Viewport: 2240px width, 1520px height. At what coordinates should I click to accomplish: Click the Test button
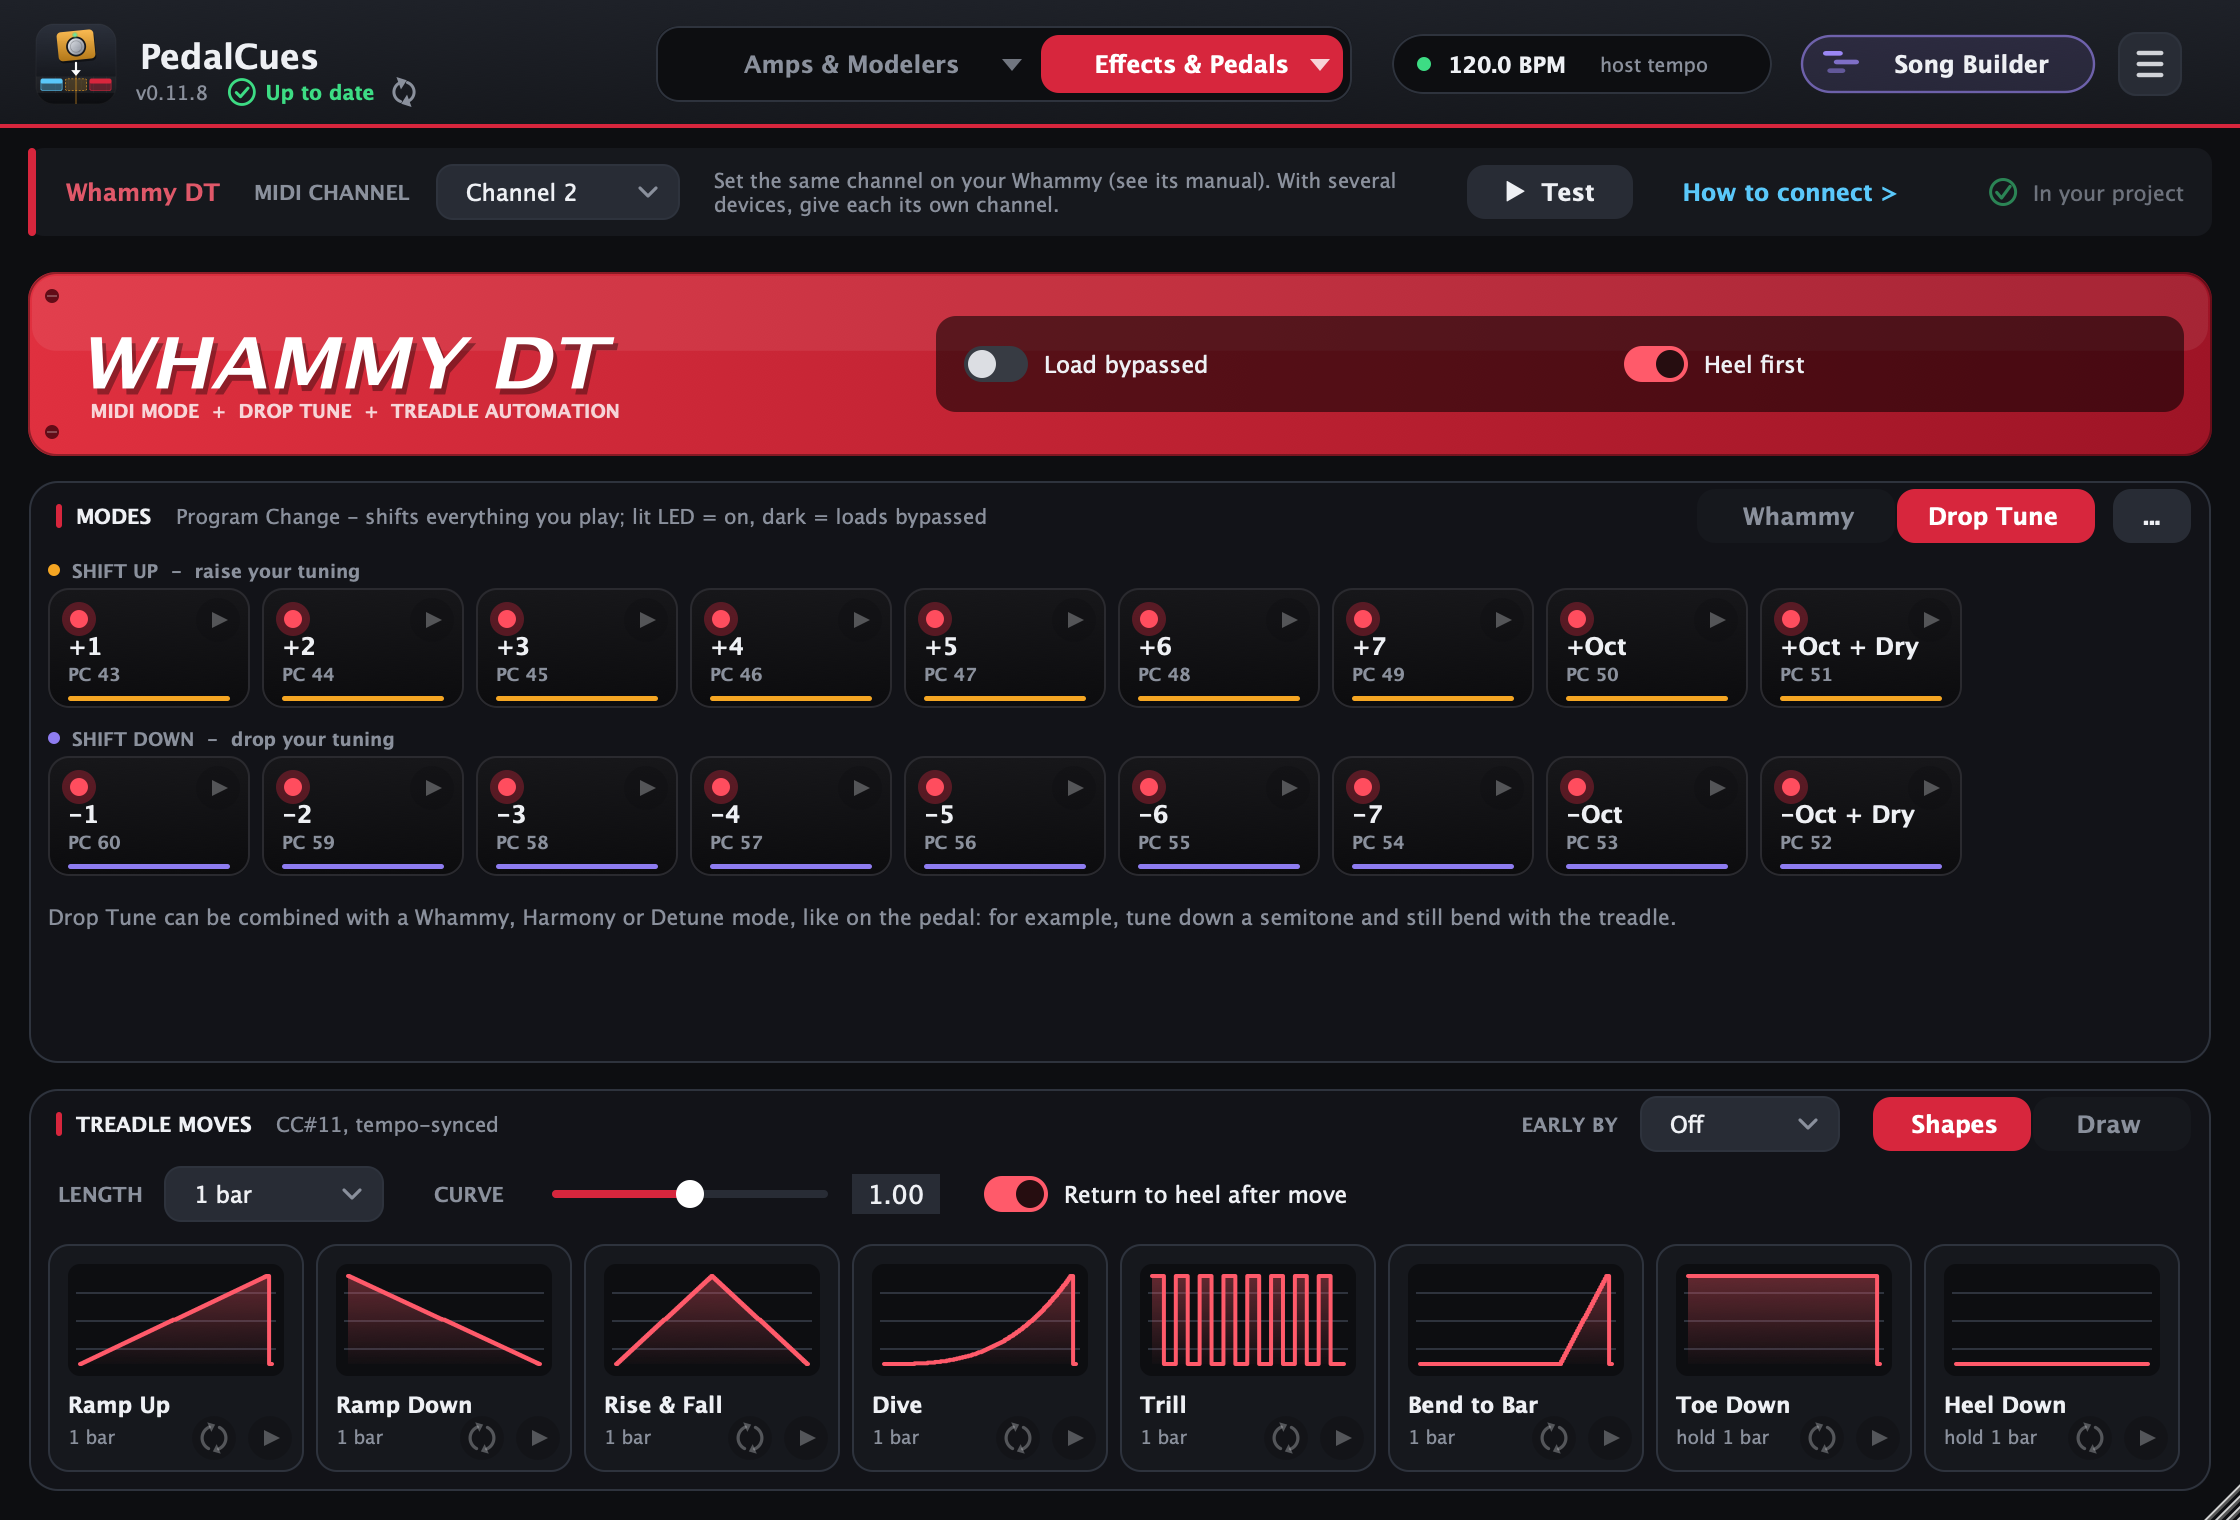(1549, 192)
